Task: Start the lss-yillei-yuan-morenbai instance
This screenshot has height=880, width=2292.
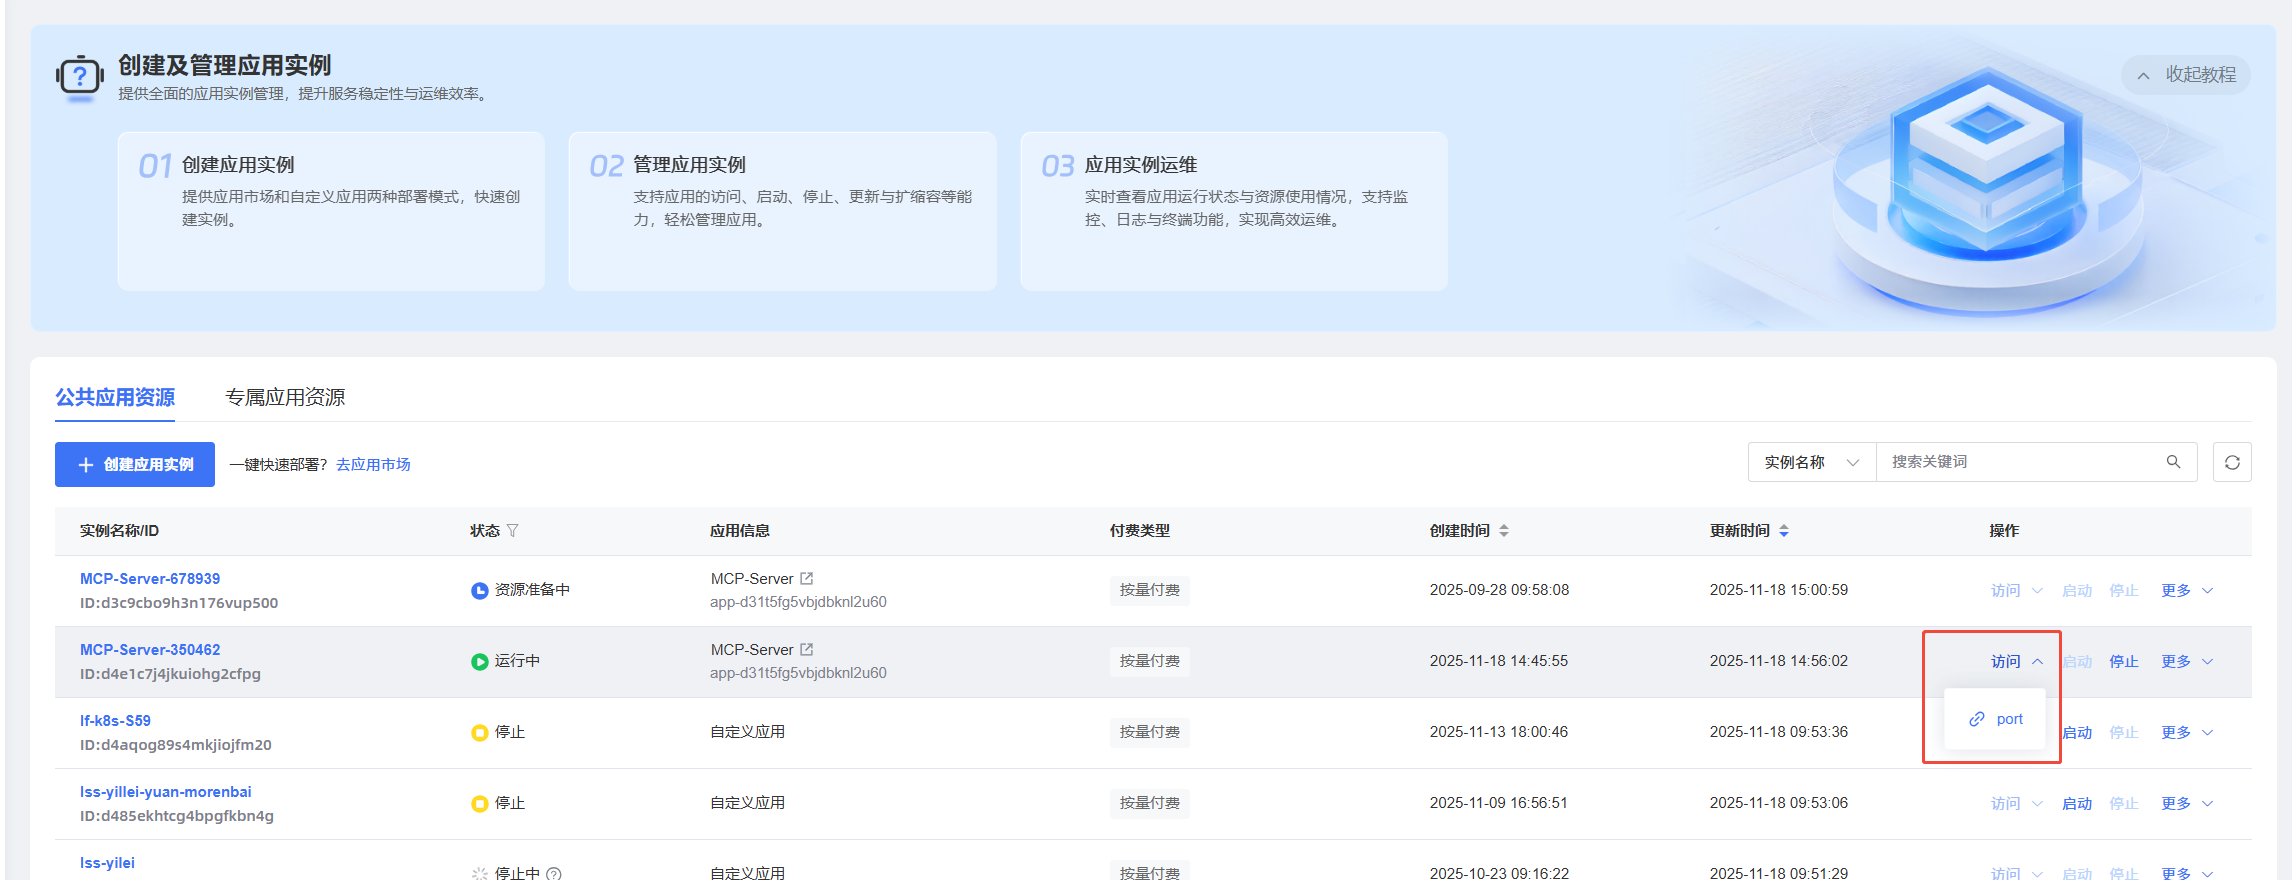Action: click(x=2076, y=803)
